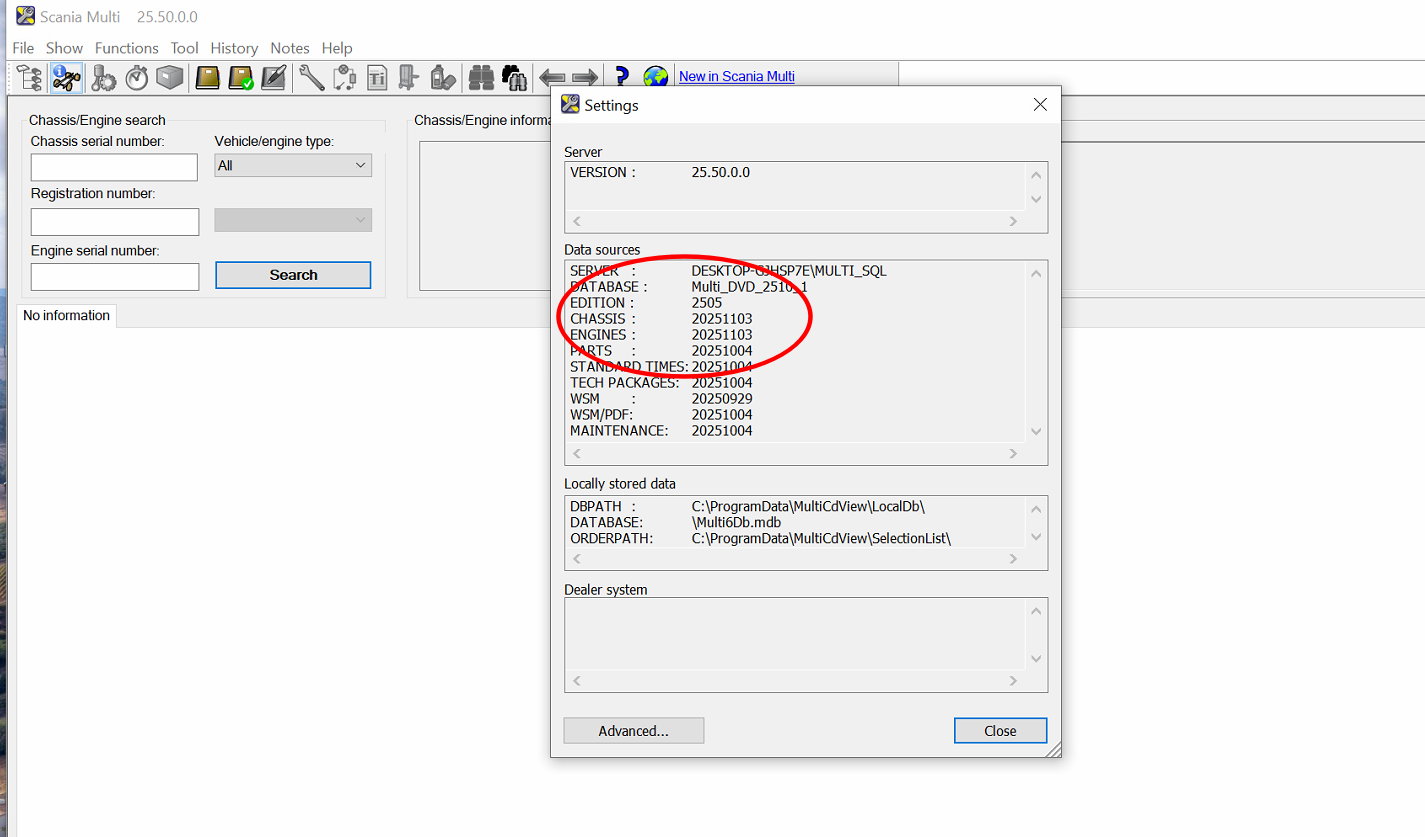
Task: Open the Vehicle/engine type dropdown
Action: click(x=293, y=165)
